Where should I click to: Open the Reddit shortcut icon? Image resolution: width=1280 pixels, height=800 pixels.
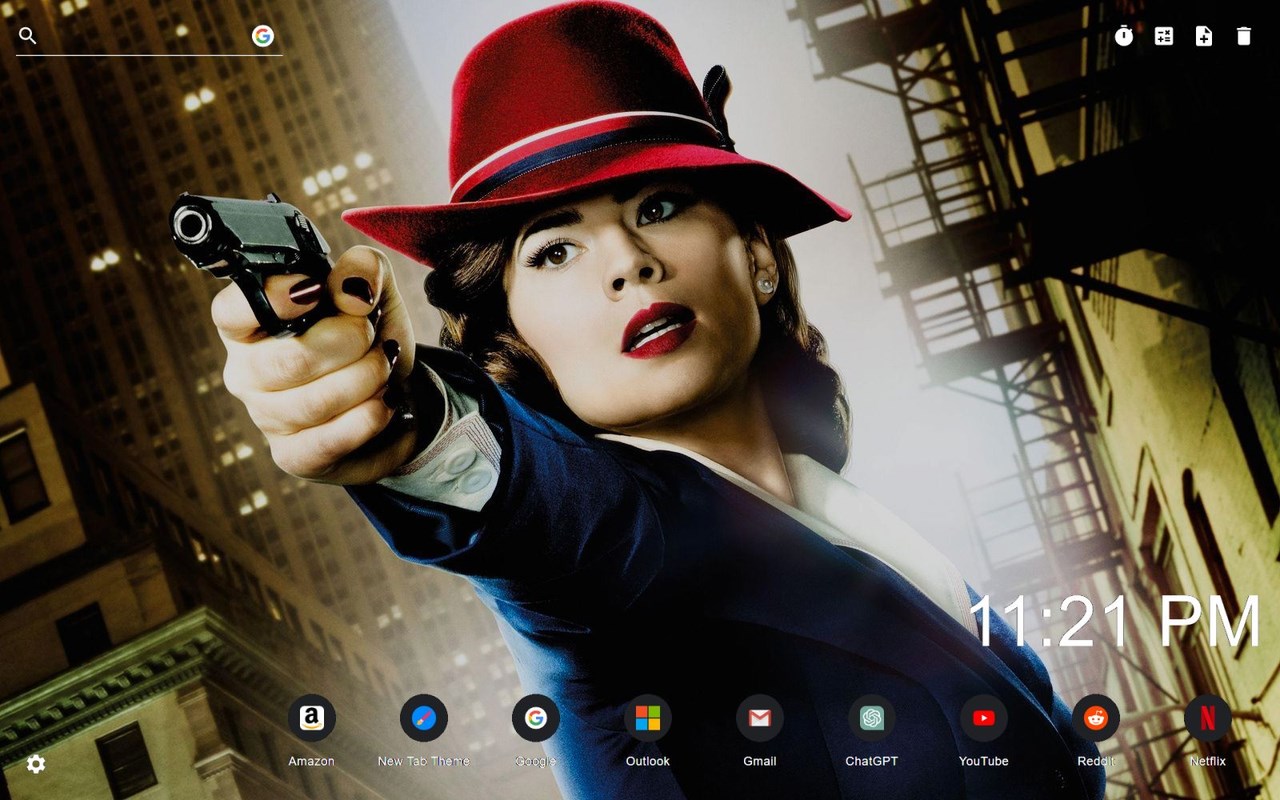[1096, 718]
